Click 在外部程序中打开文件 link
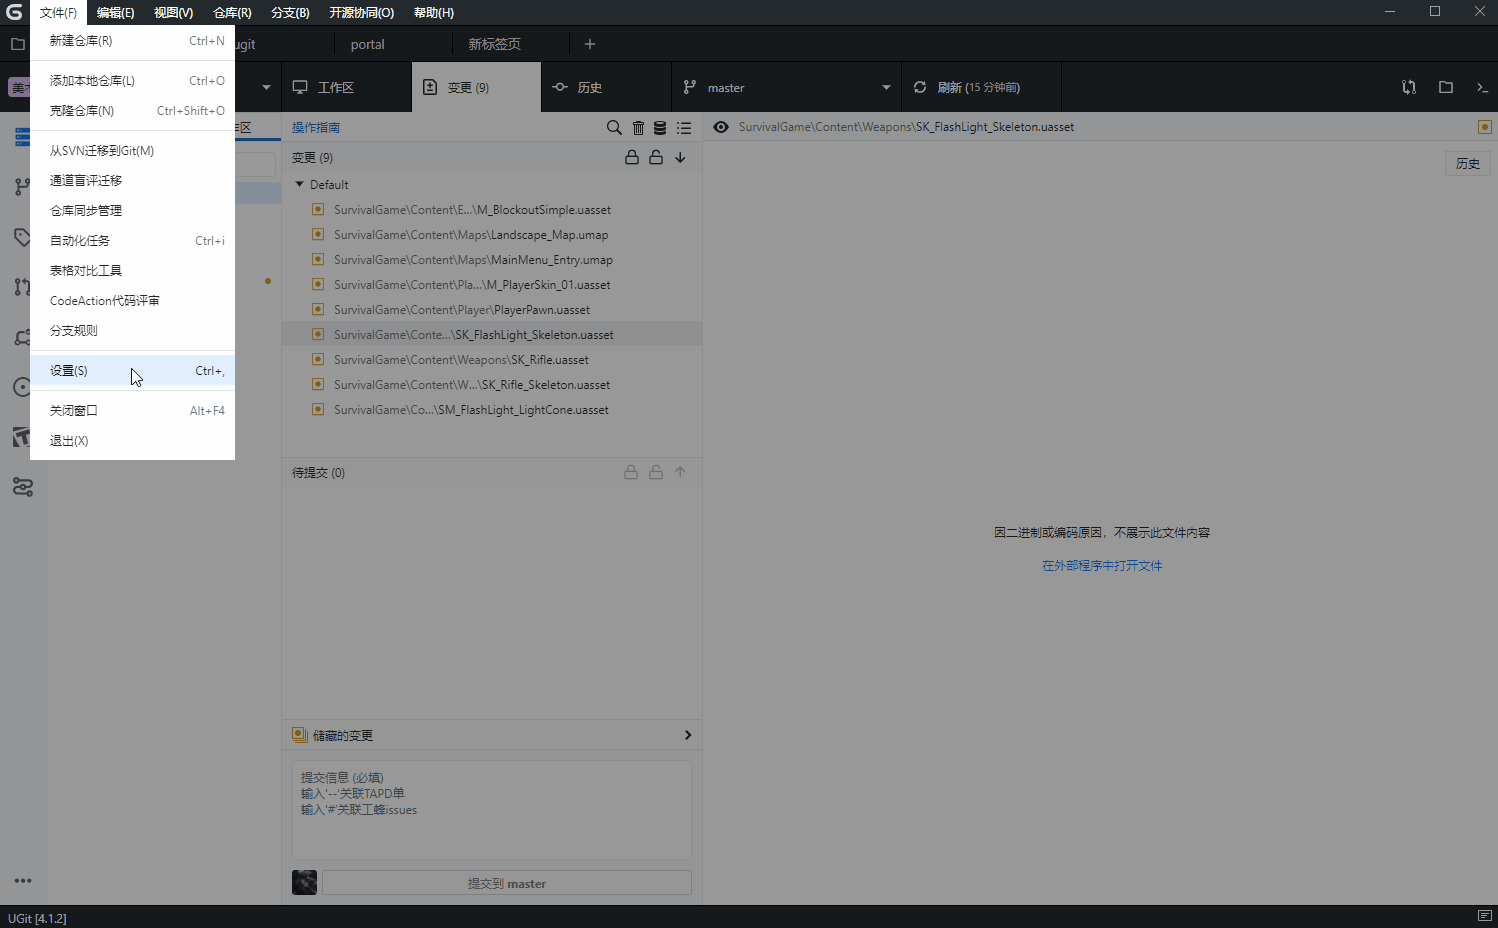 tap(1101, 565)
